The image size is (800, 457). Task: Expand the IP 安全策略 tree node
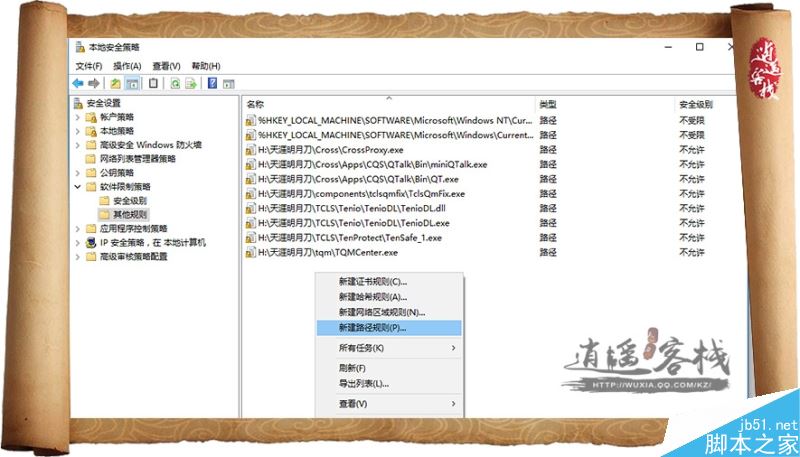click(78, 243)
